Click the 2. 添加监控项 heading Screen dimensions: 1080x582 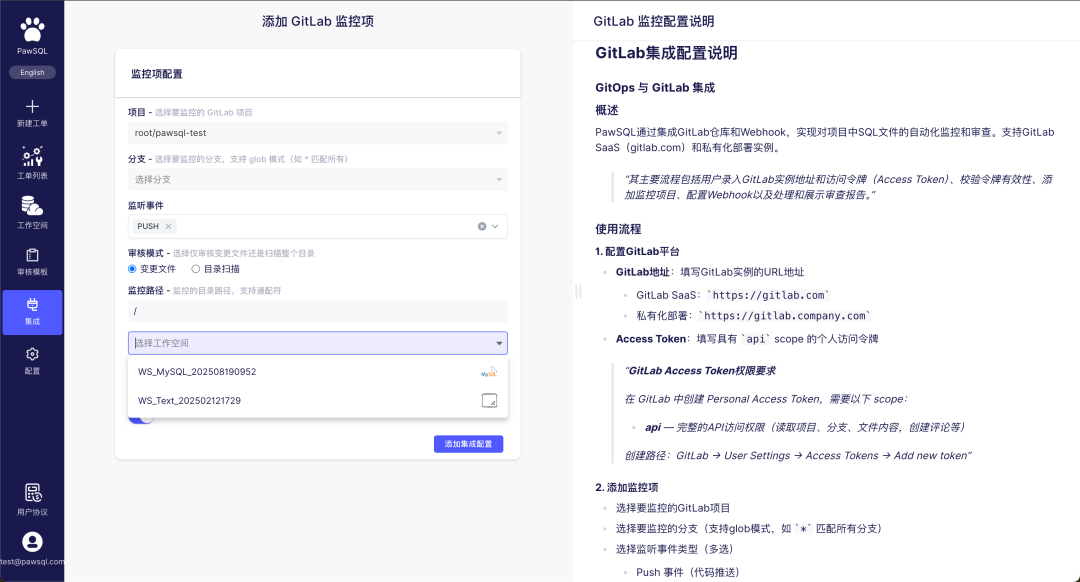pos(627,488)
